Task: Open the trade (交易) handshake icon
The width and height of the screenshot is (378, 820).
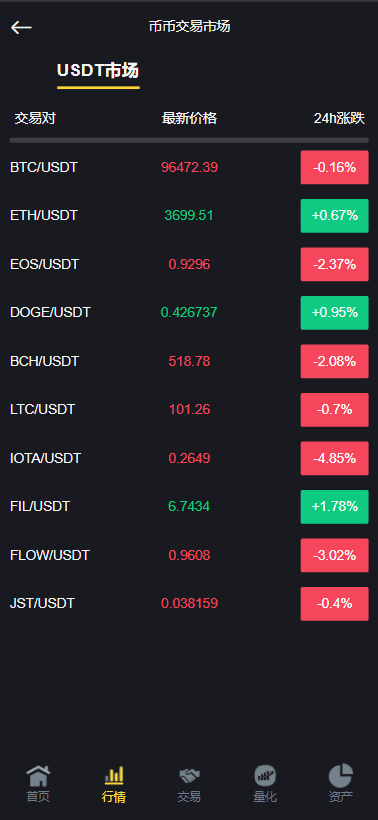Action: click(189, 776)
